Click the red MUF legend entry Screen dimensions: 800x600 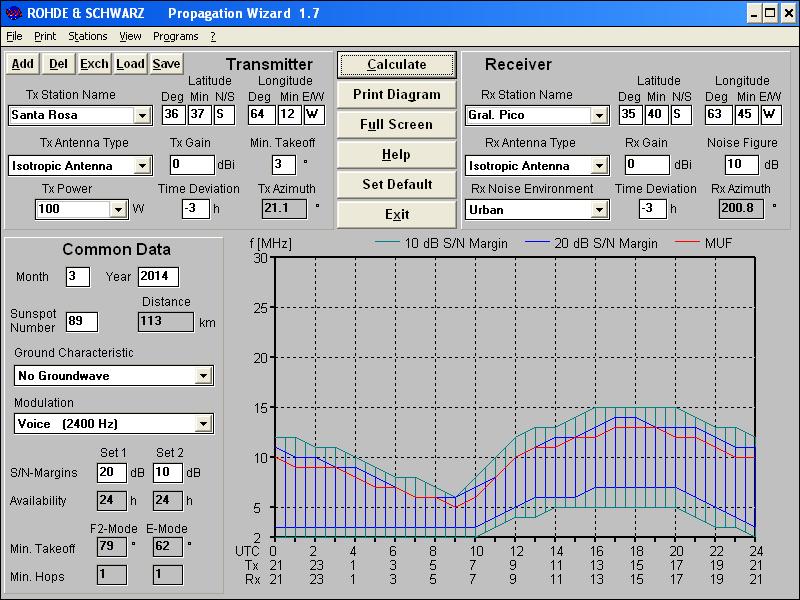coord(704,243)
